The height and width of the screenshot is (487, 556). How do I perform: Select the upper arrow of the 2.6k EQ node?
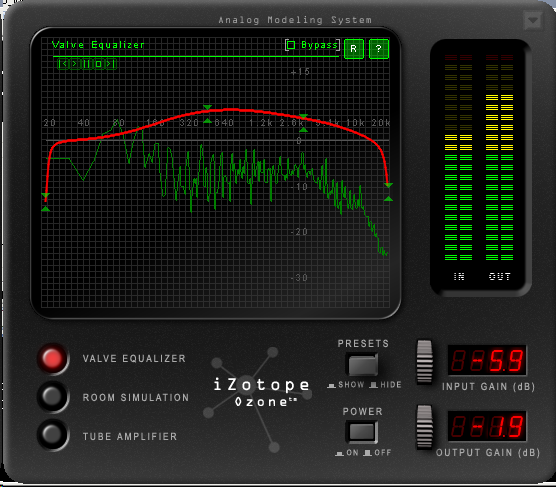pyautogui.click(x=303, y=116)
